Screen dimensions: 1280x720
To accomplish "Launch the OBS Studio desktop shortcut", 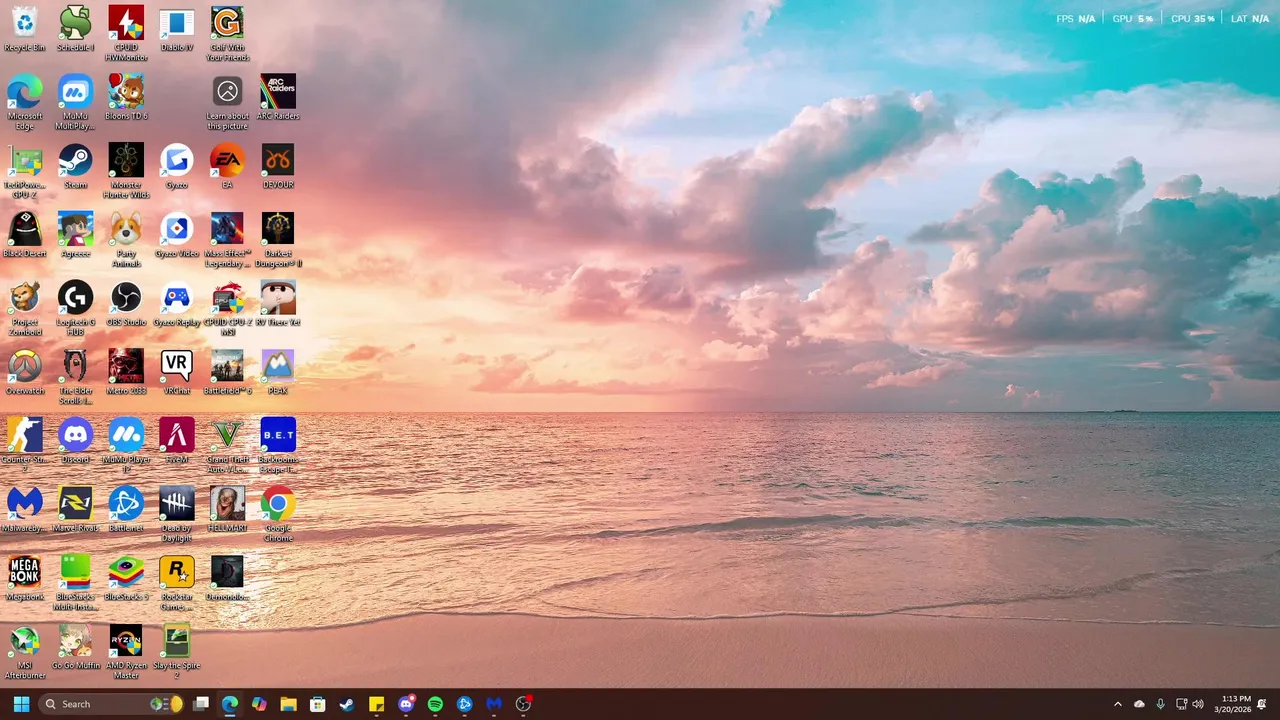I will click(126, 304).
